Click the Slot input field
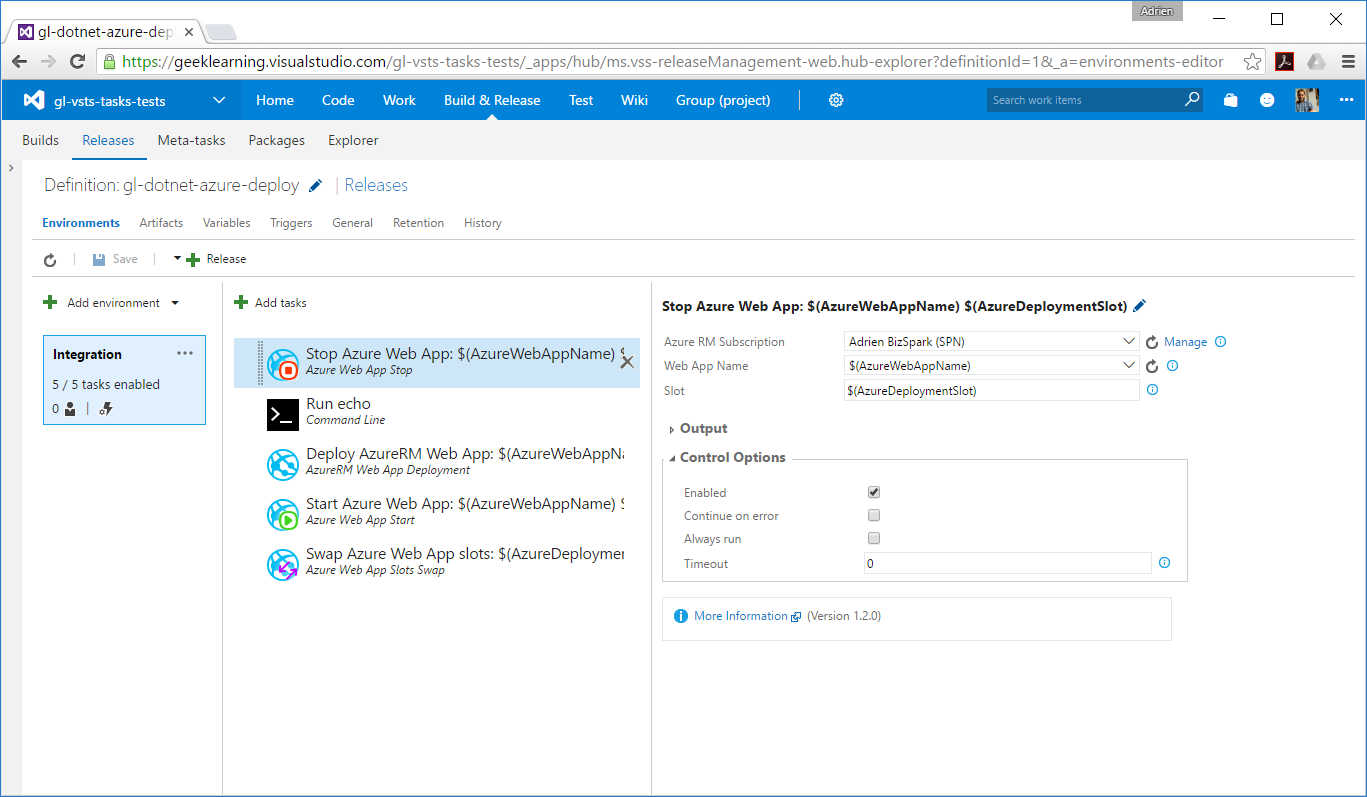 (x=992, y=390)
